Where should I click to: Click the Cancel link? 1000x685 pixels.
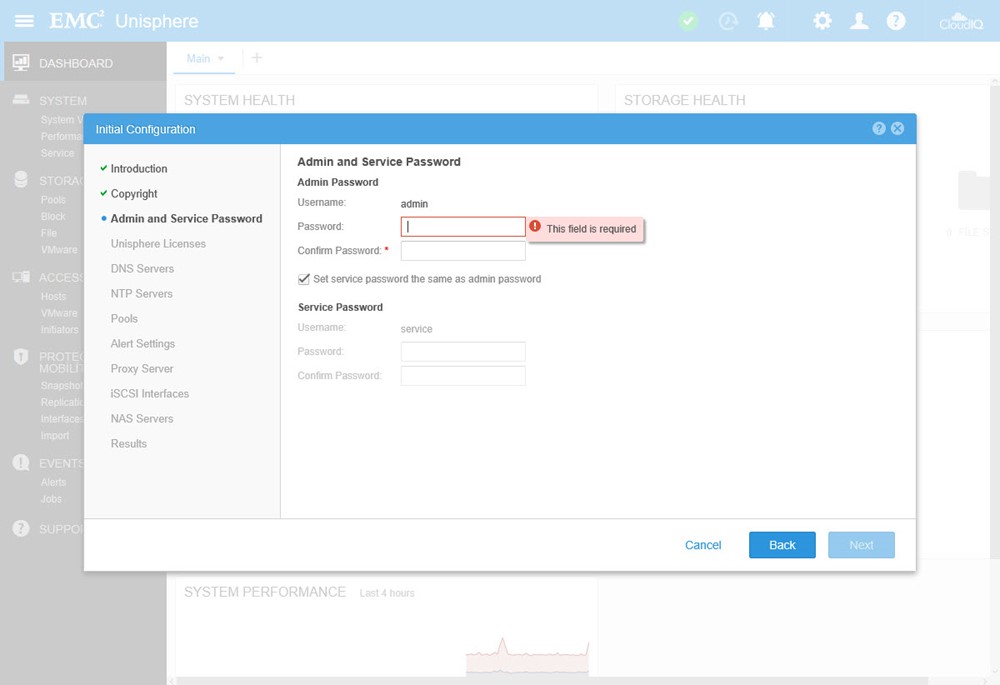(x=703, y=545)
